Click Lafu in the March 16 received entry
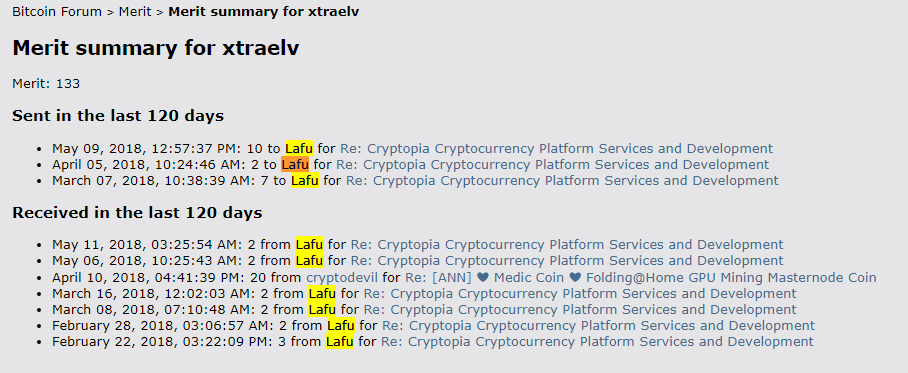Screen dimensions: 908x373 click(322, 293)
